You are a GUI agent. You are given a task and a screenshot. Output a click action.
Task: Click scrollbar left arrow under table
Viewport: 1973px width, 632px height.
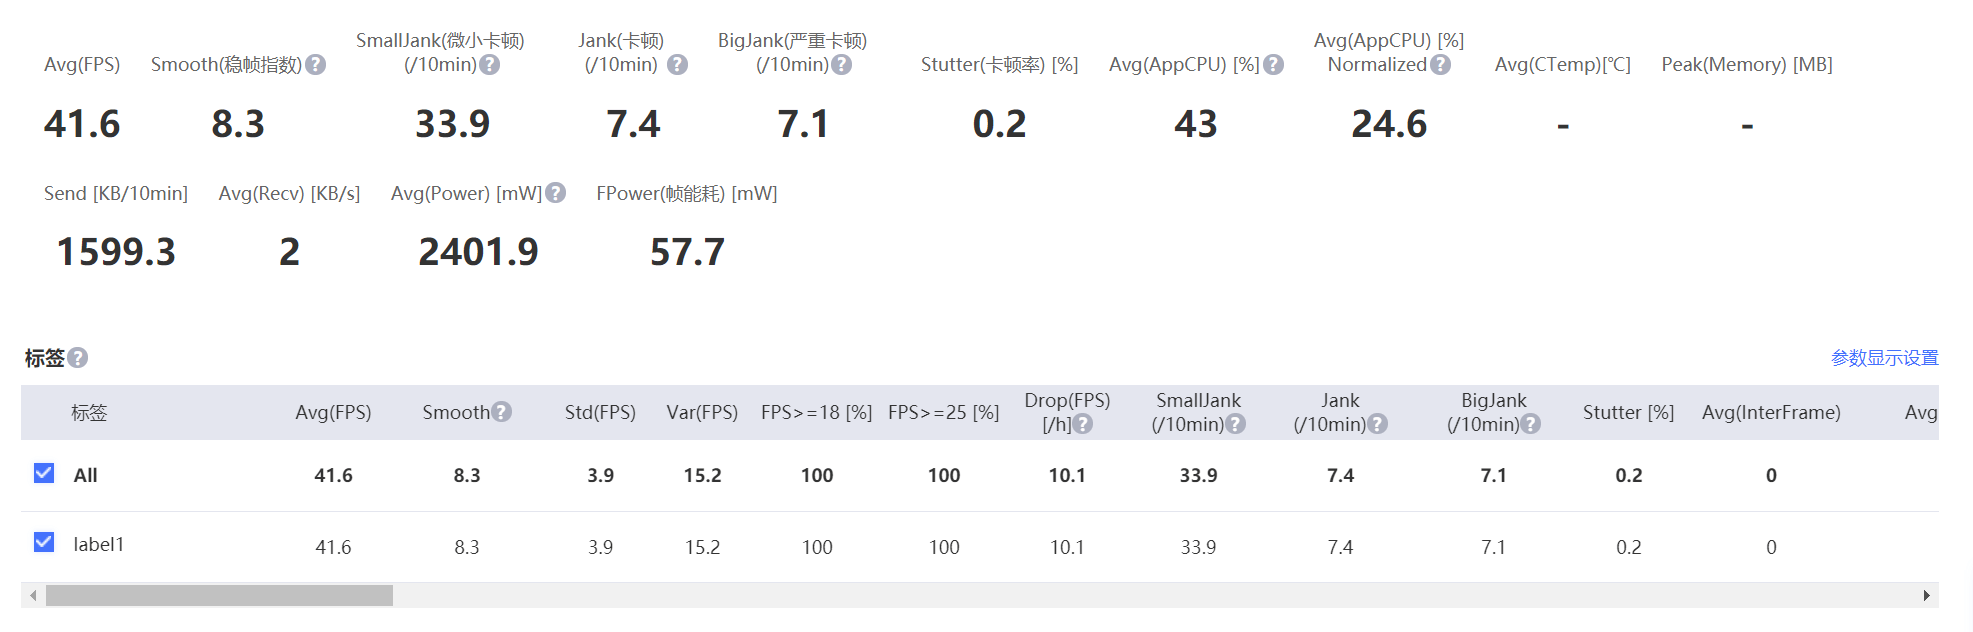coord(33,596)
